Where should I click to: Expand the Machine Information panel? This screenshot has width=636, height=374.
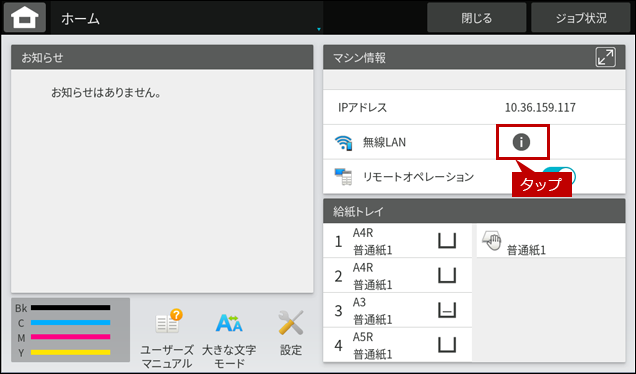point(605,57)
